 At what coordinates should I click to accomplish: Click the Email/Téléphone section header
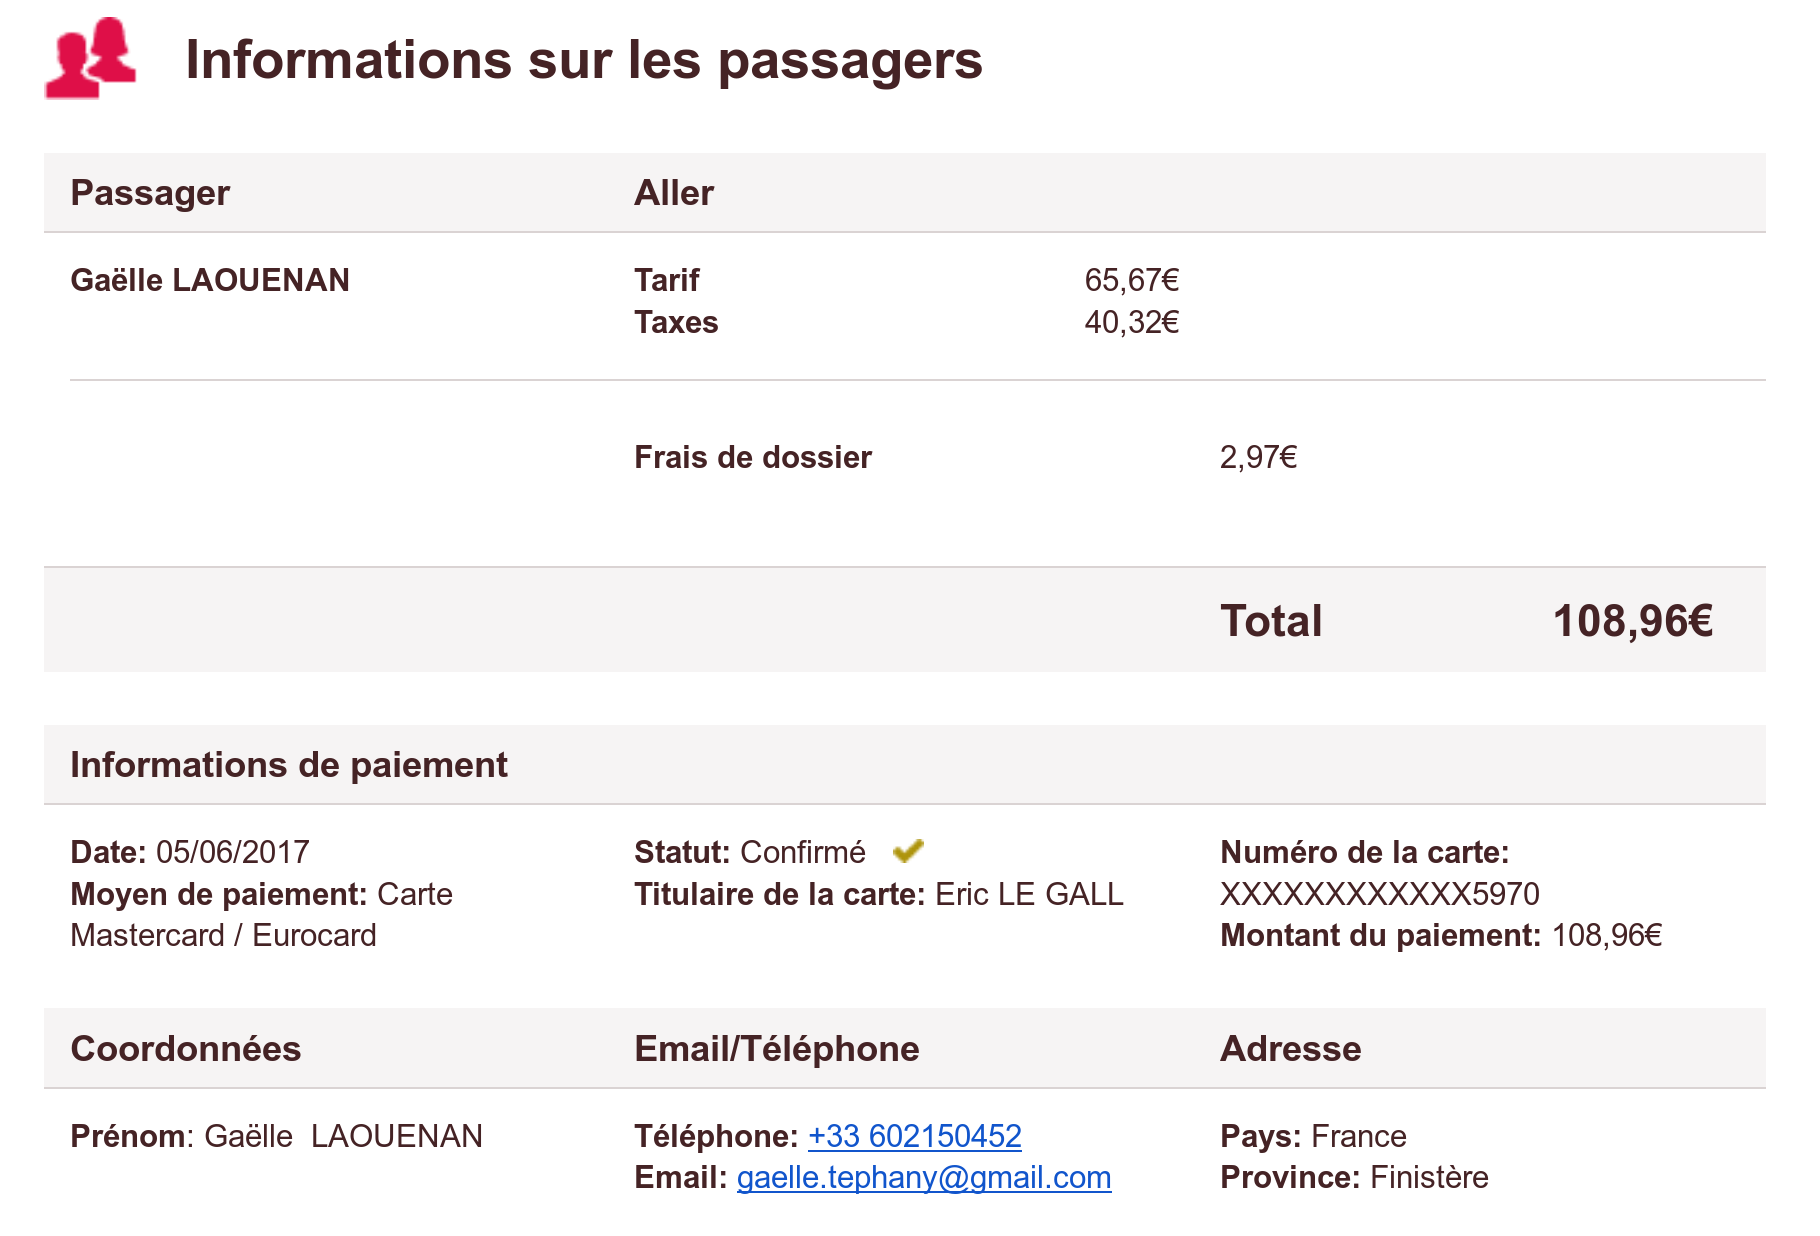(776, 1049)
